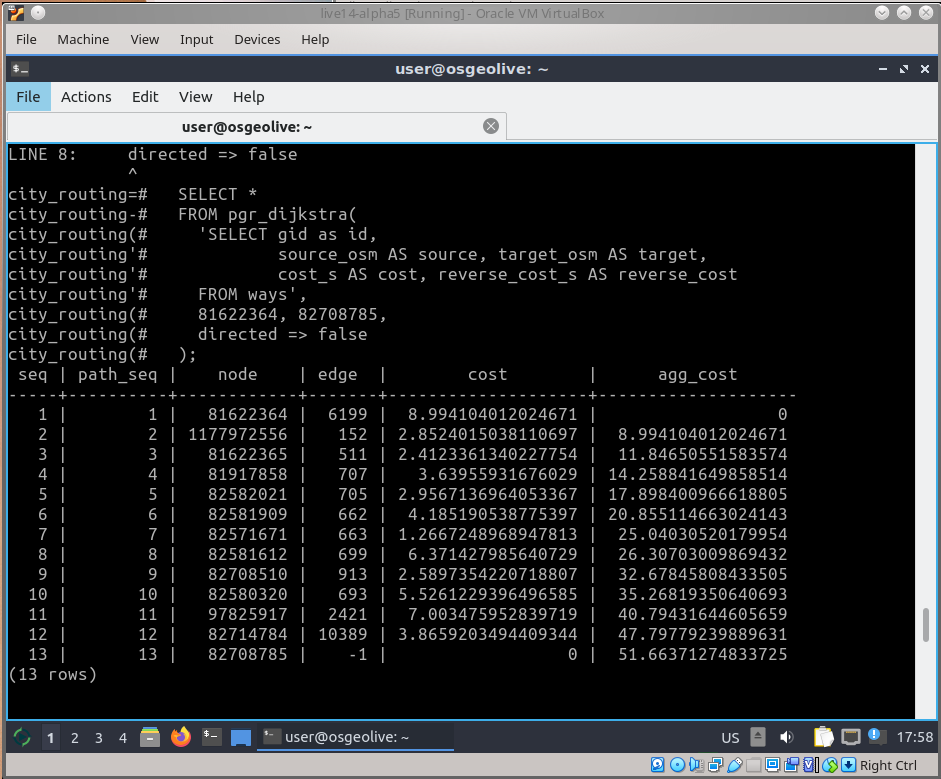Launch terminal from the quick-launch panel
The height and width of the screenshot is (779, 941).
(211, 736)
